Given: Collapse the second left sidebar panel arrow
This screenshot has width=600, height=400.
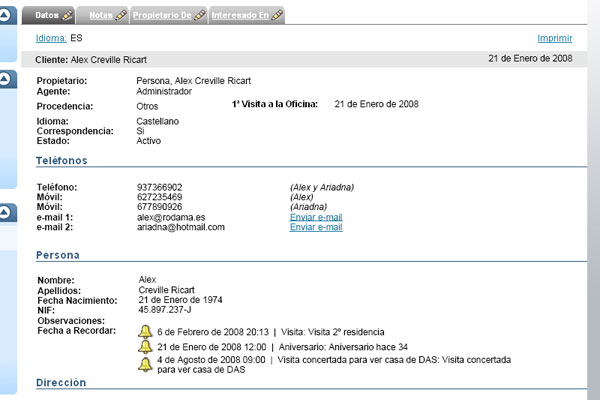Looking at the screenshot, I should (6, 77).
